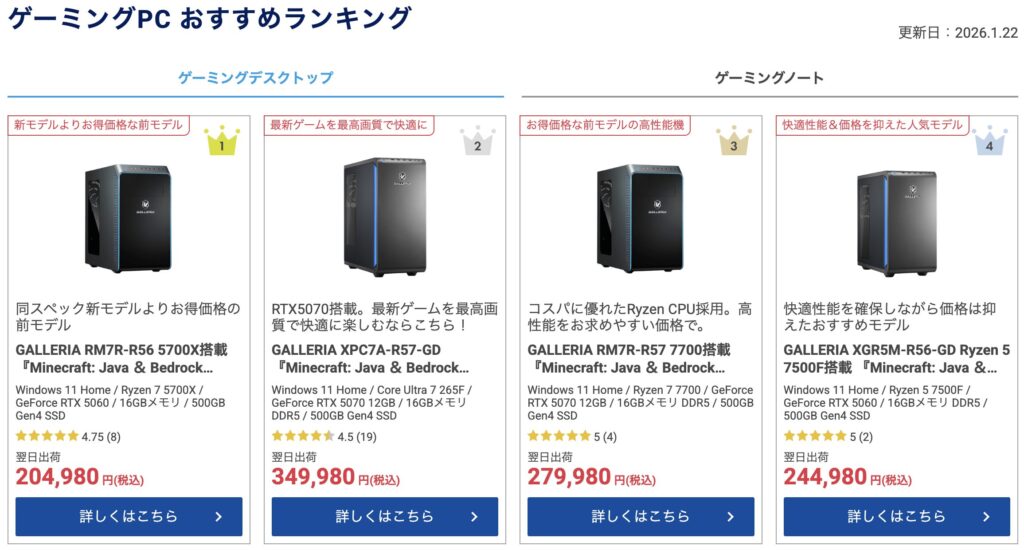Open GALLERIA RM7R-R56 5700X搭載 product title
Screen dimensions: 1024x550
[121, 359]
